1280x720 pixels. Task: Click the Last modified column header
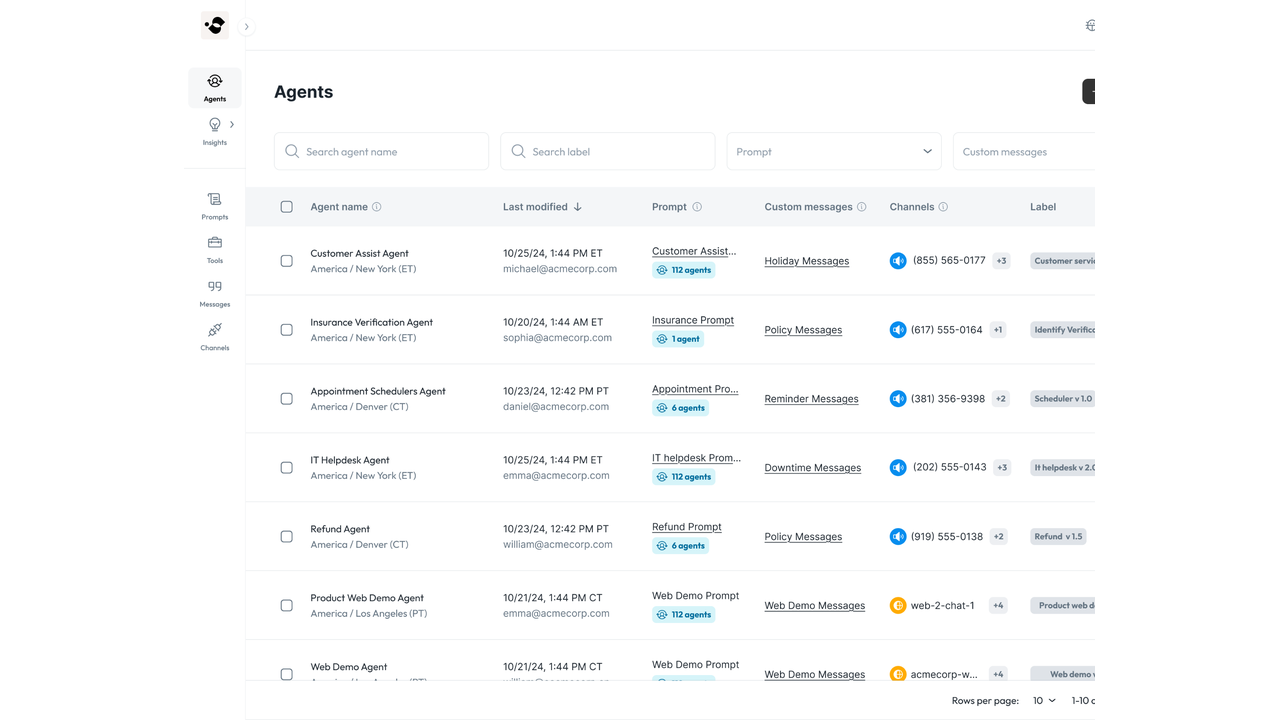coord(535,207)
